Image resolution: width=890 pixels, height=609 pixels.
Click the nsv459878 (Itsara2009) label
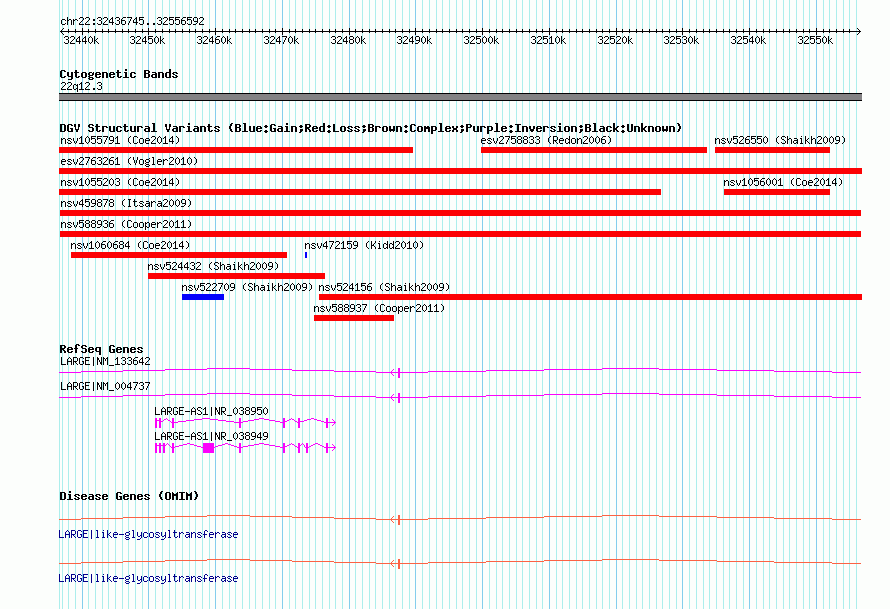[x=126, y=203]
